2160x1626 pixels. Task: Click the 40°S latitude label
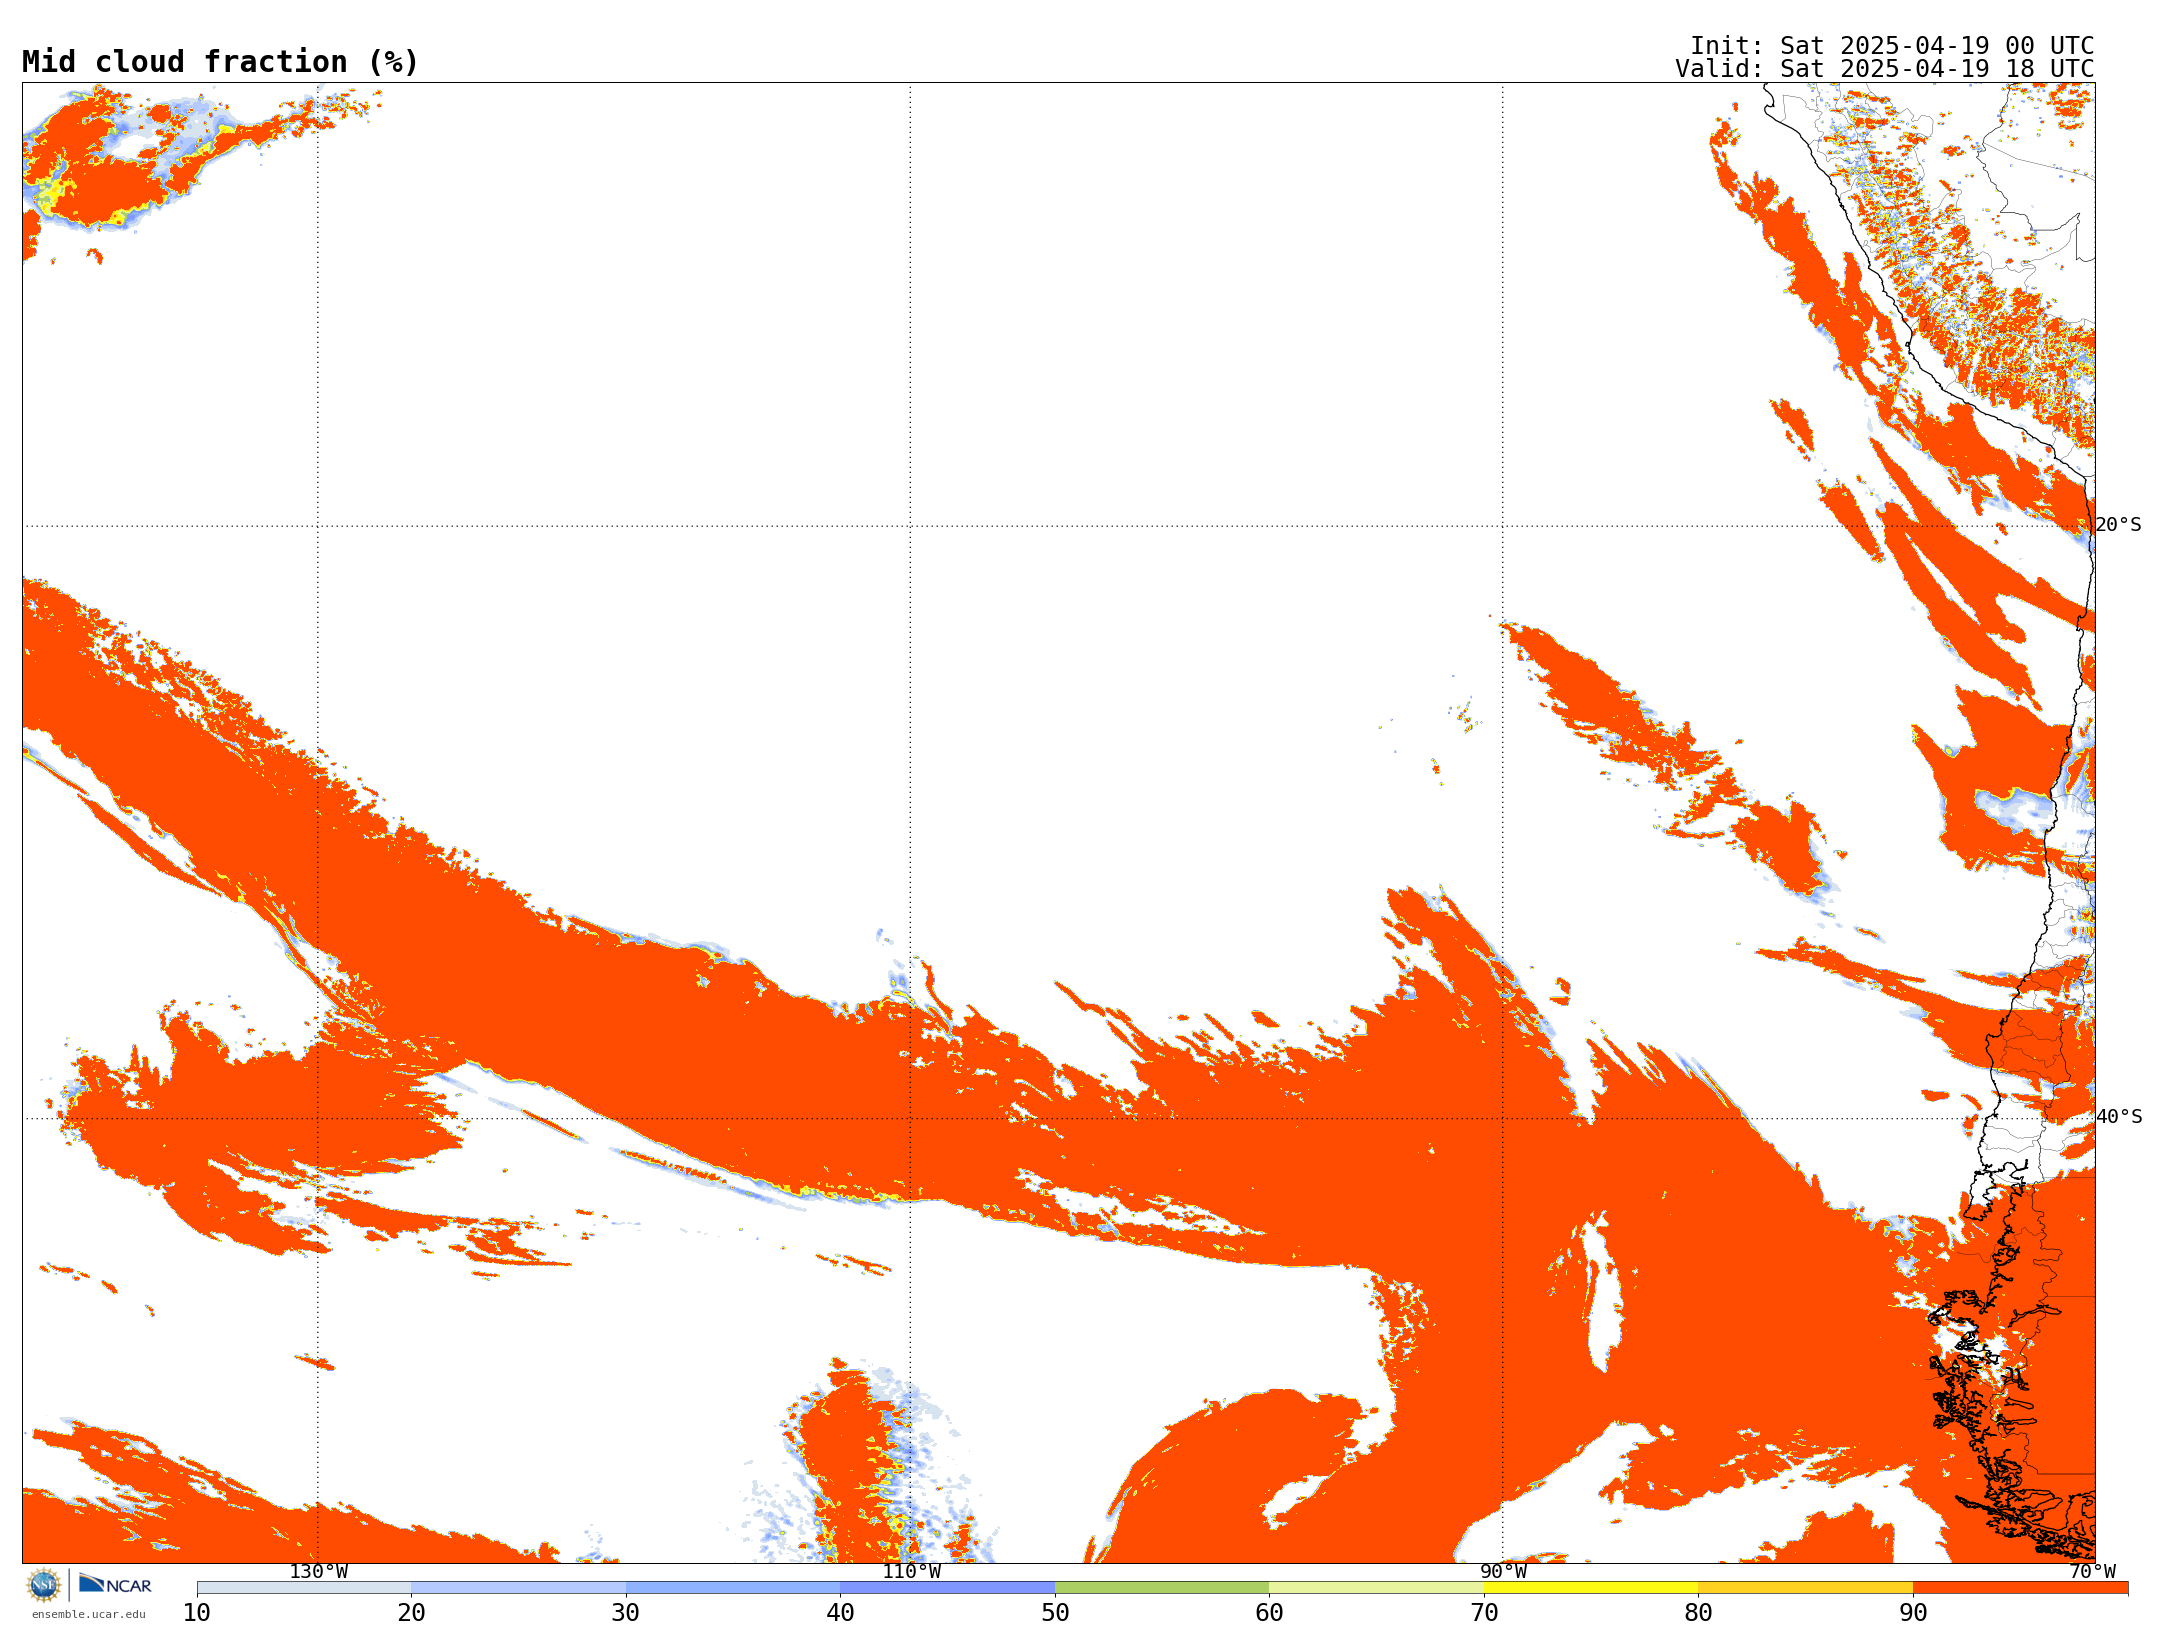[2119, 1117]
